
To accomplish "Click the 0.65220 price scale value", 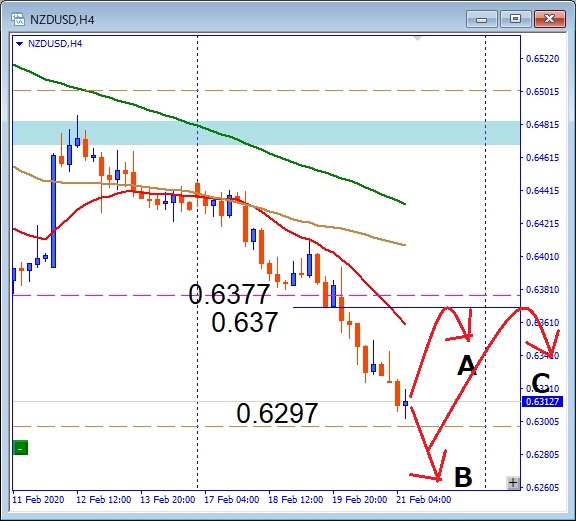I will click(x=543, y=58).
